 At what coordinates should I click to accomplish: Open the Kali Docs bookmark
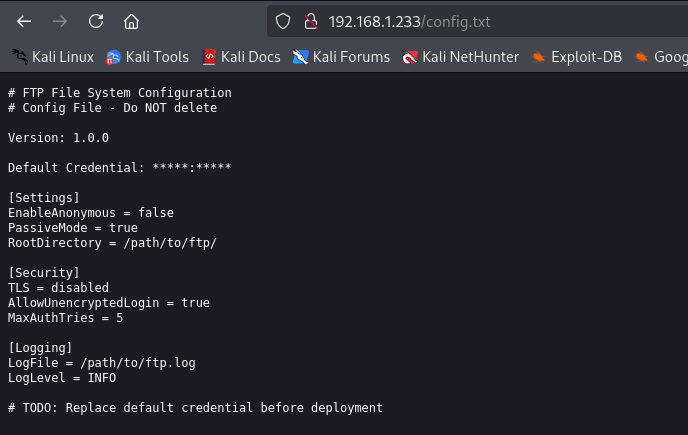pyautogui.click(x=251, y=57)
